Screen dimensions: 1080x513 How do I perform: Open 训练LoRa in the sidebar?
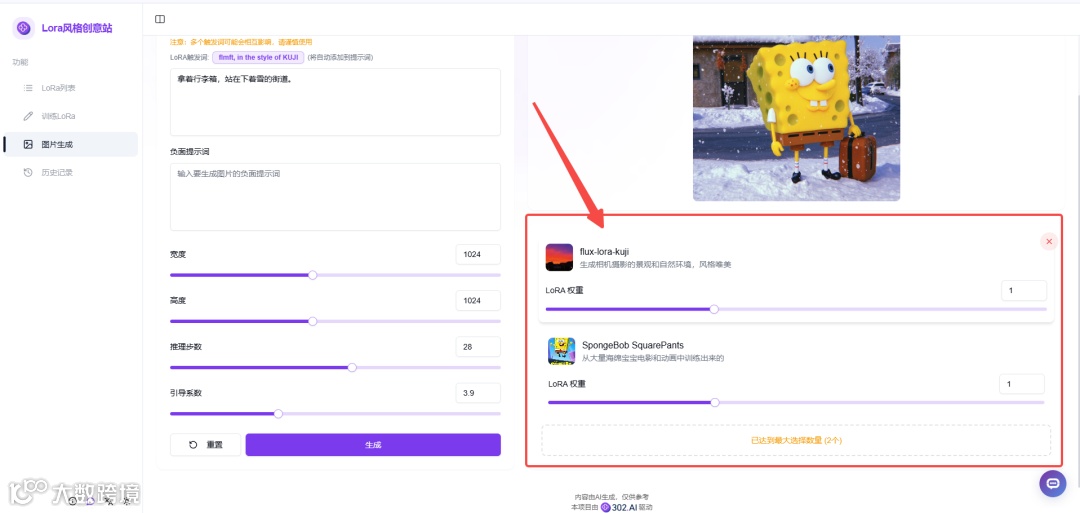[70, 116]
